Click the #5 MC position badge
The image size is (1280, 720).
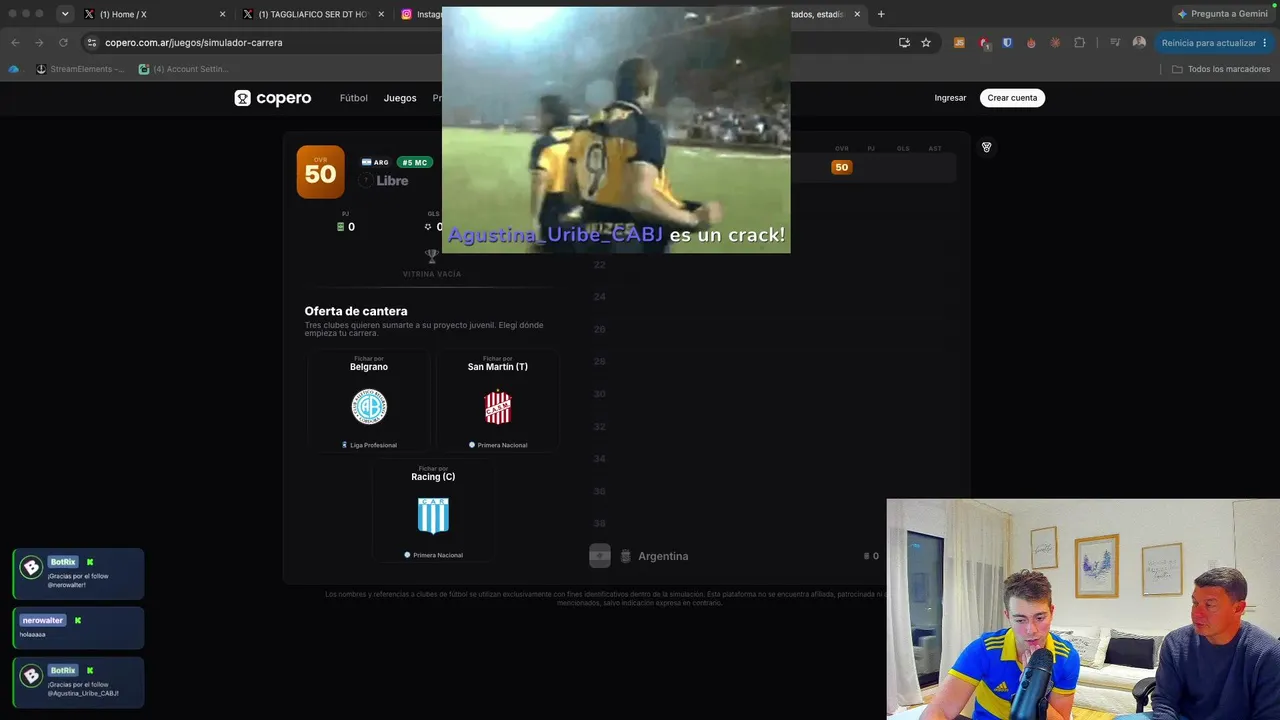coord(414,162)
